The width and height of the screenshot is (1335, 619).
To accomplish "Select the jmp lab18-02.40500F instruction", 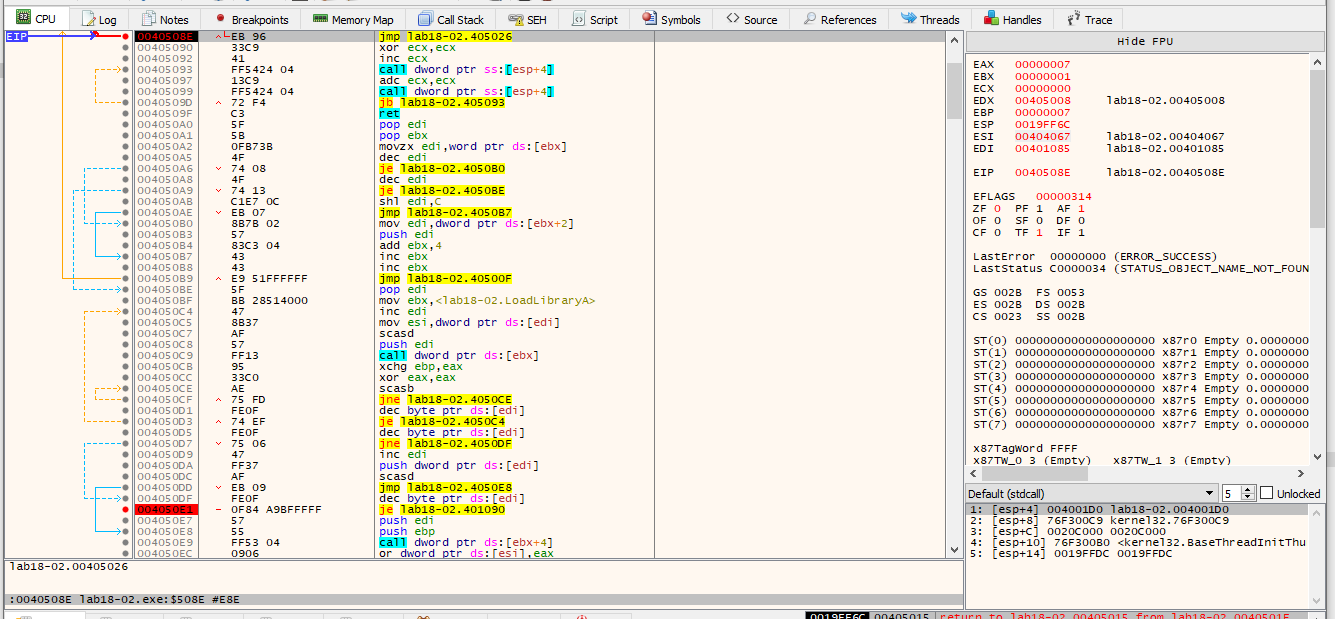I will point(444,278).
